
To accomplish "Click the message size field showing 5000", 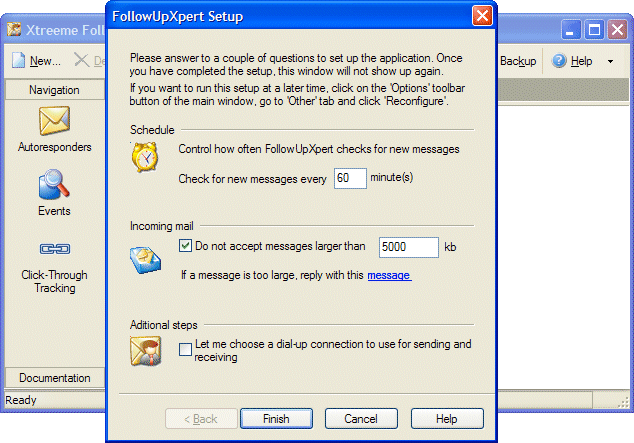I will click(x=408, y=247).
